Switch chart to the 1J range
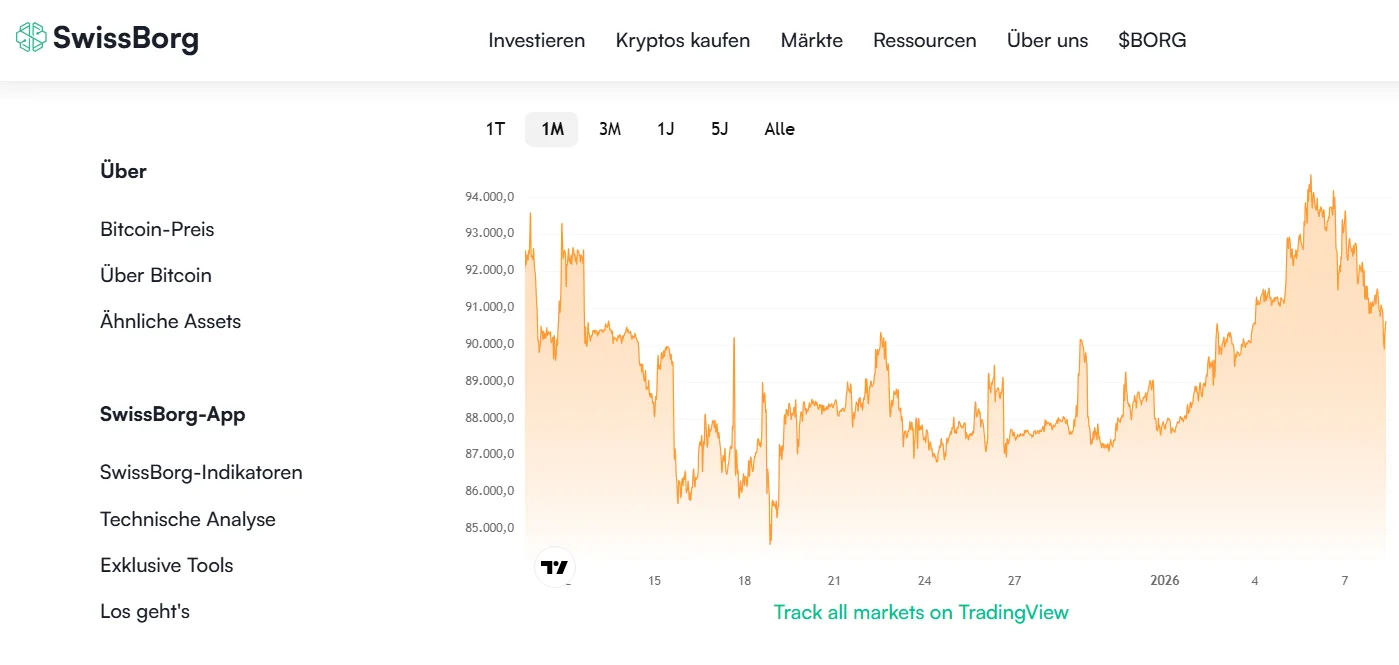This screenshot has height=665, width=1399. tap(666, 129)
